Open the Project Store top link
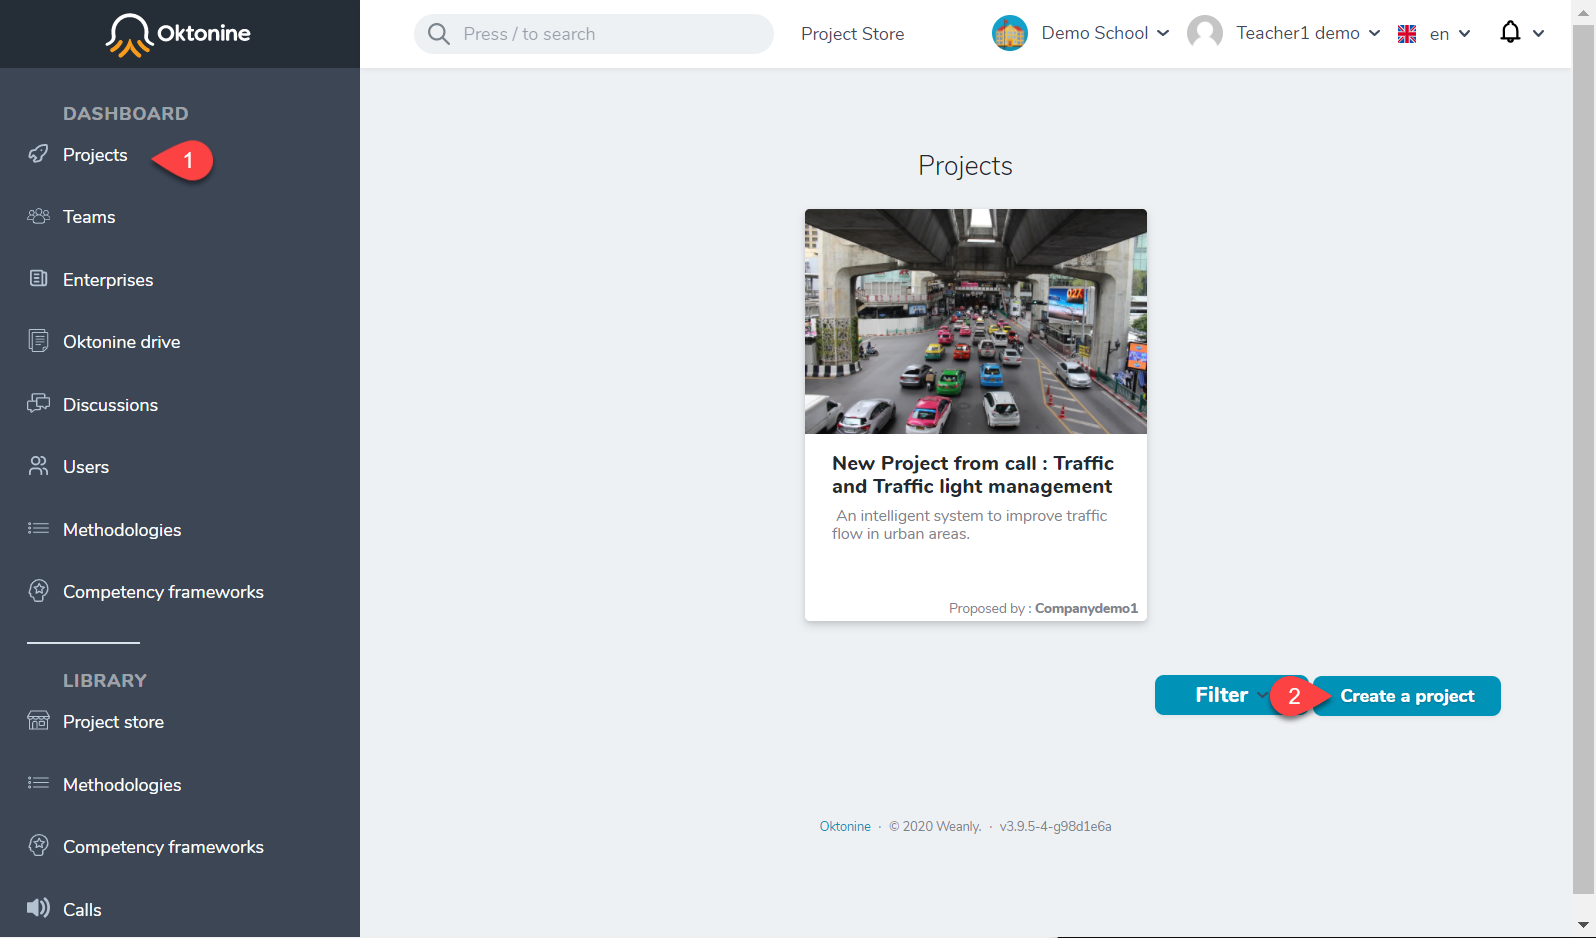The width and height of the screenshot is (1596, 938). (x=852, y=34)
